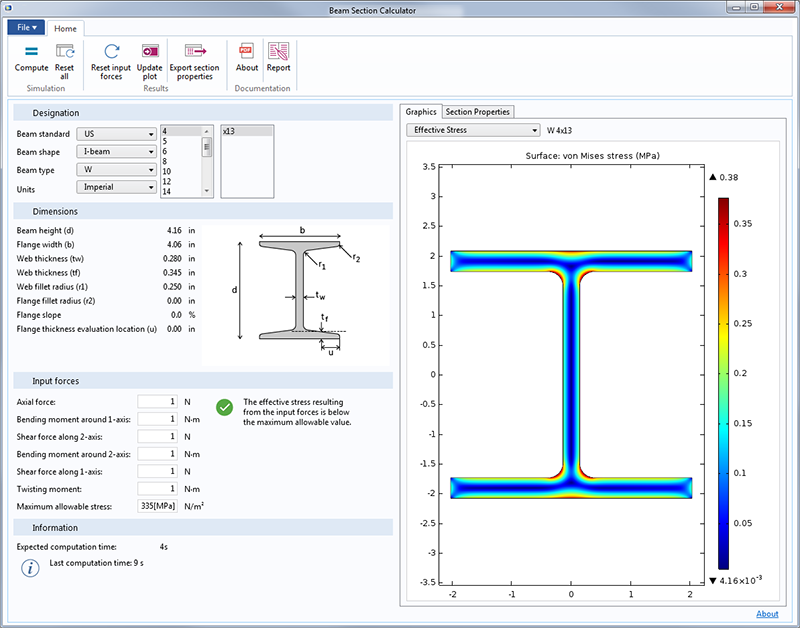Viewport: 800px width, 628px height.
Task: Open the Beam type dropdown
Action: [x=116, y=169]
